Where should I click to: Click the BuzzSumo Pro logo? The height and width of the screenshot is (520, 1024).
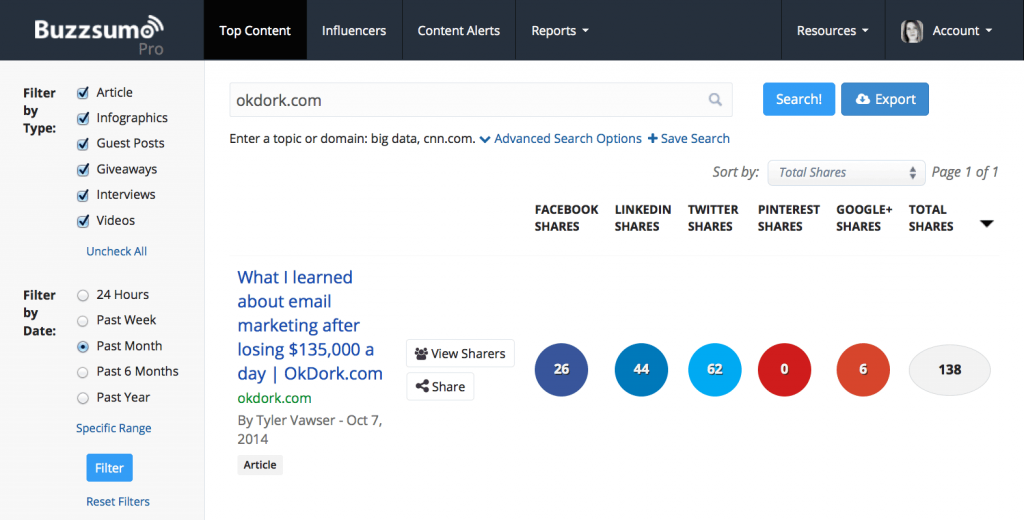click(99, 35)
